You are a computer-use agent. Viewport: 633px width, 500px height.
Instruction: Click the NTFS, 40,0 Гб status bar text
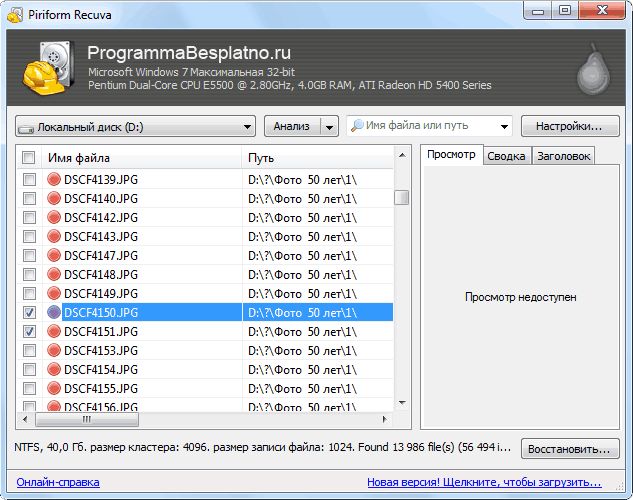(x=262, y=447)
